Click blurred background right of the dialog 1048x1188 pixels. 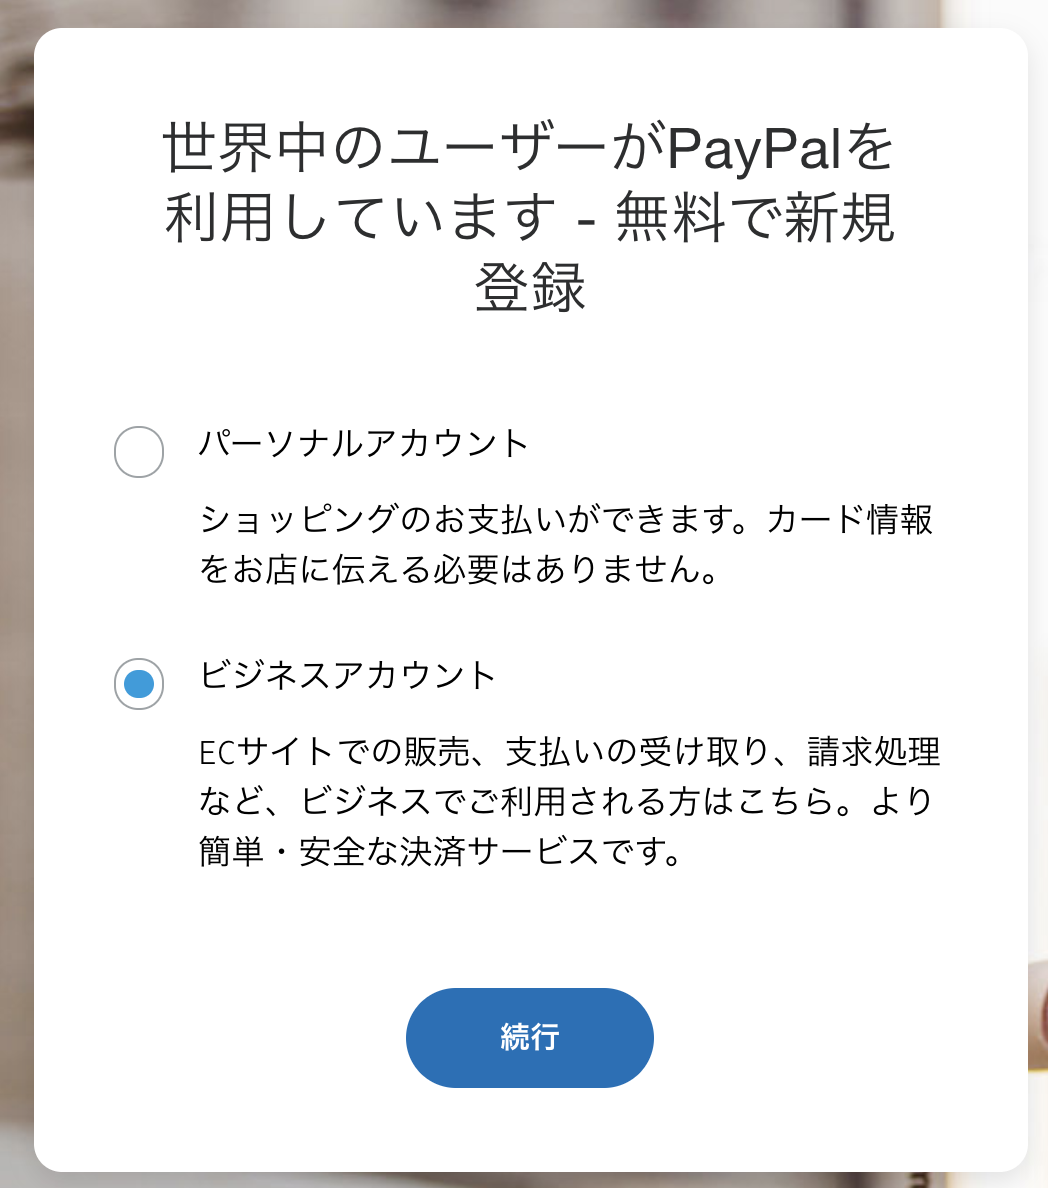coord(1038,606)
